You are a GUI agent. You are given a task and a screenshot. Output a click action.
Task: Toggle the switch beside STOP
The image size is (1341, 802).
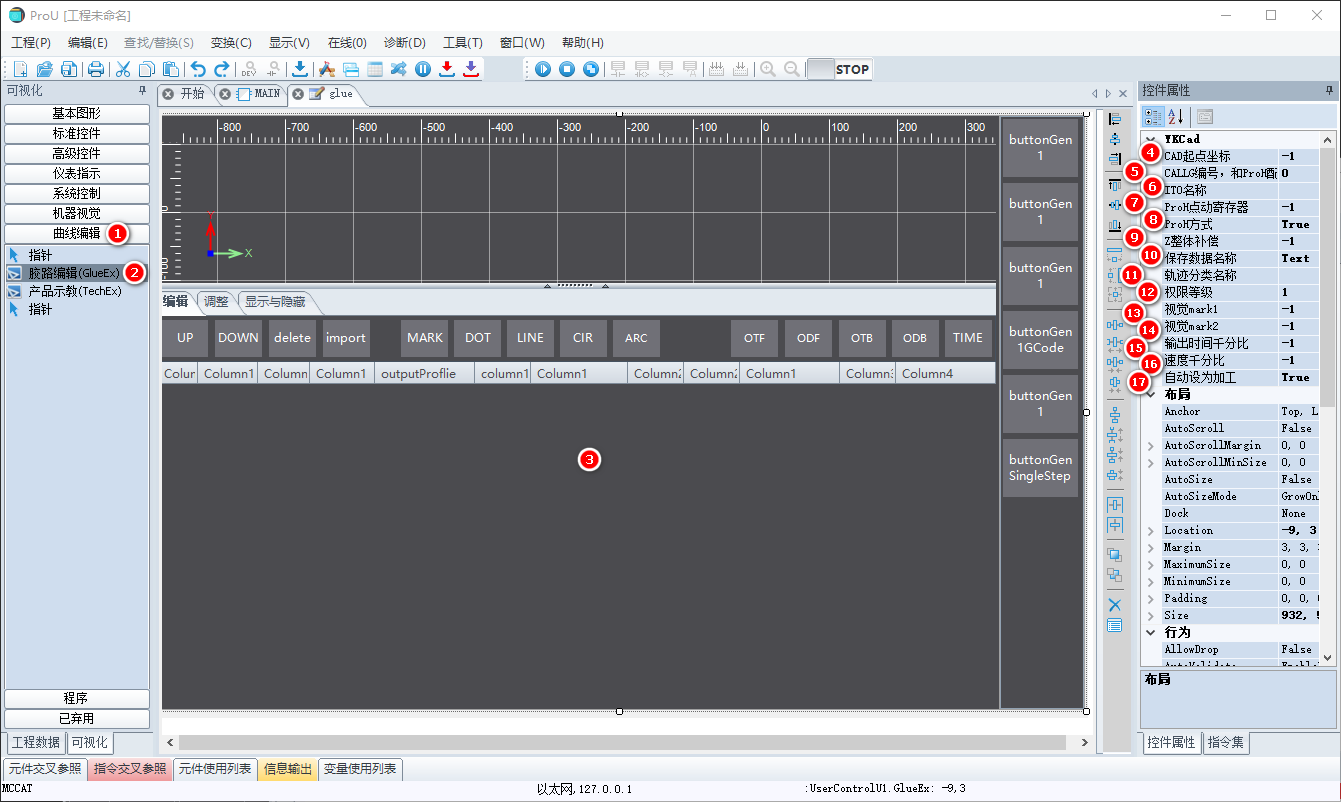(820, 69)
